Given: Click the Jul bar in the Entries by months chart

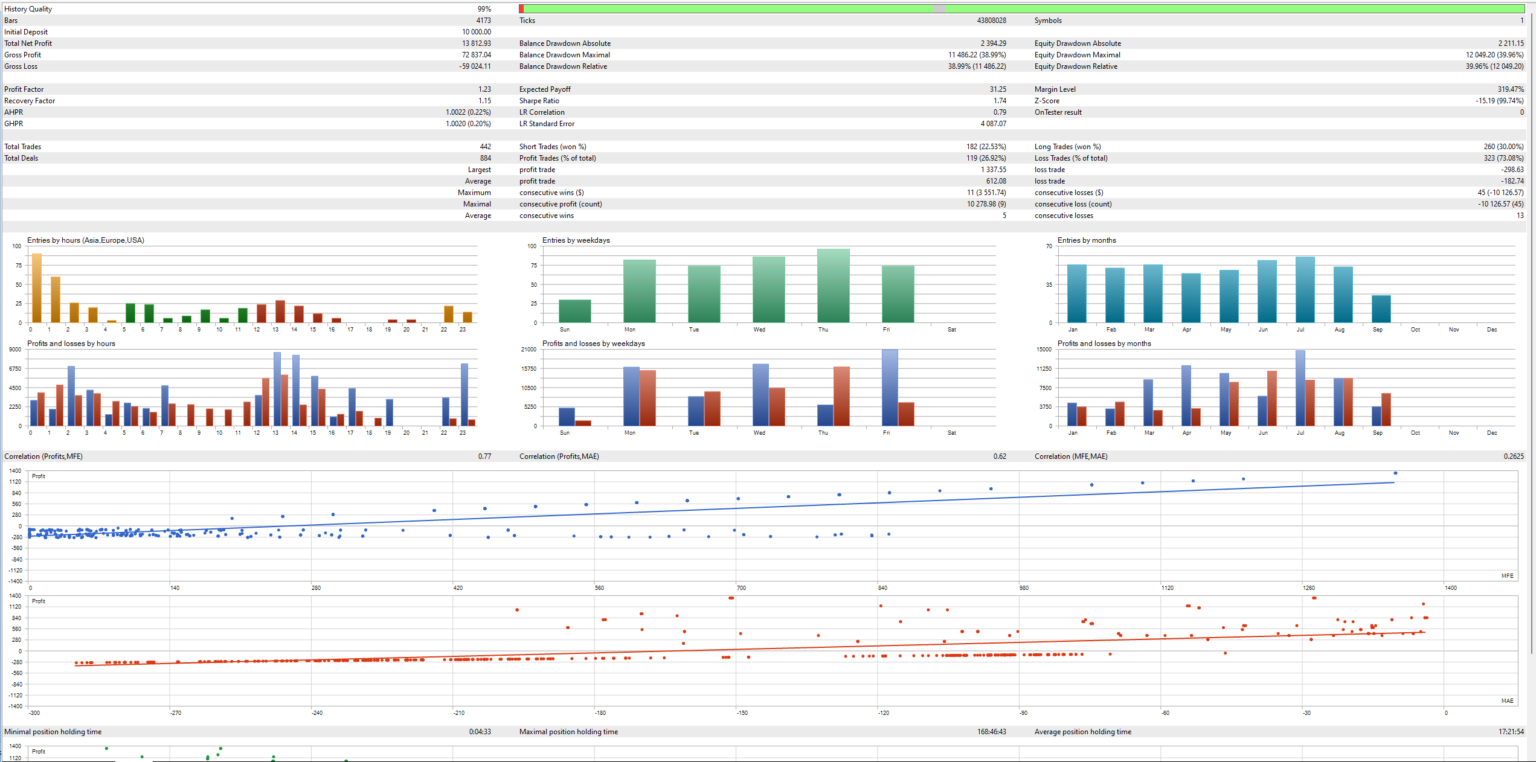Looking at the screenshot, I should [x=1304, y=290].
